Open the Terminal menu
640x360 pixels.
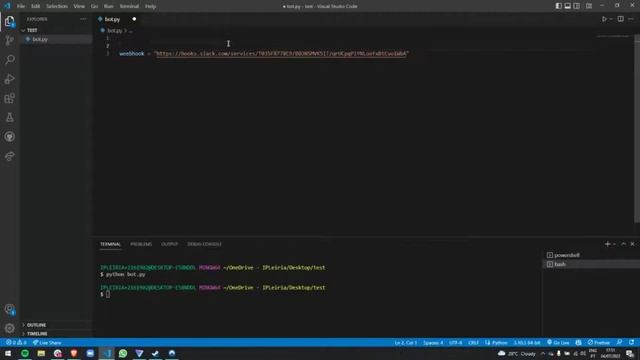coord(129,6)
